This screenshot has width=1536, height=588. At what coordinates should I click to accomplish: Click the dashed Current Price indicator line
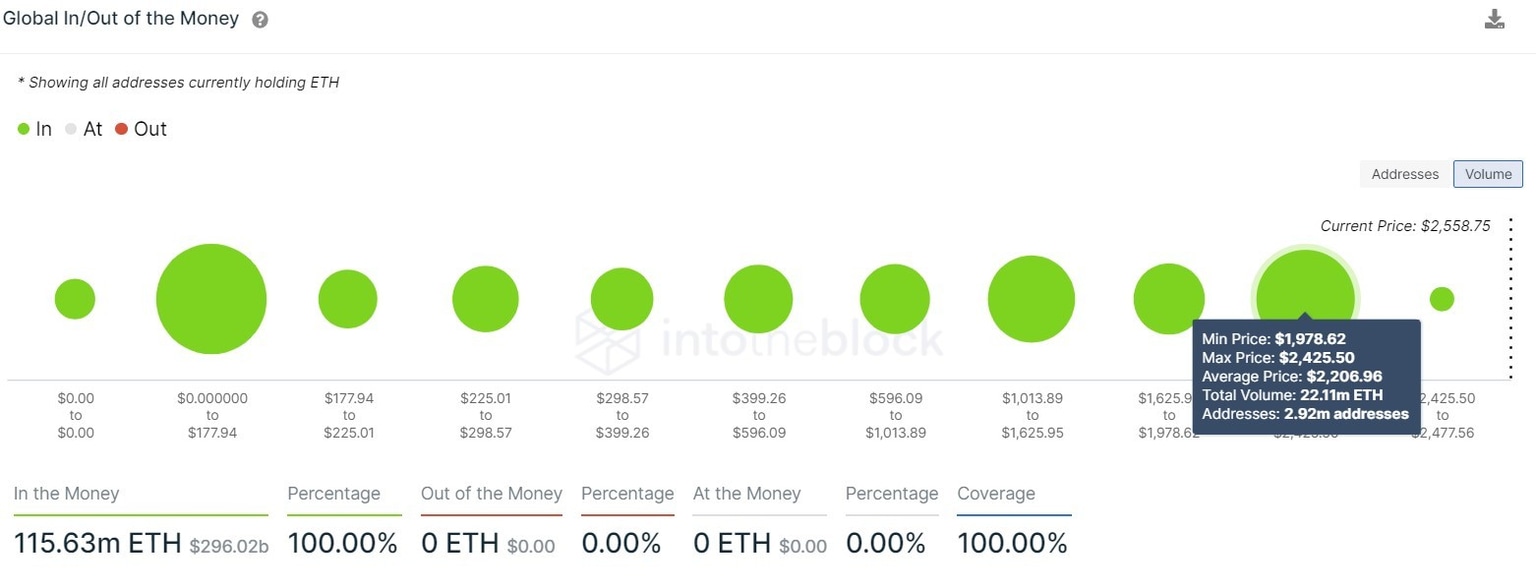1512,300
